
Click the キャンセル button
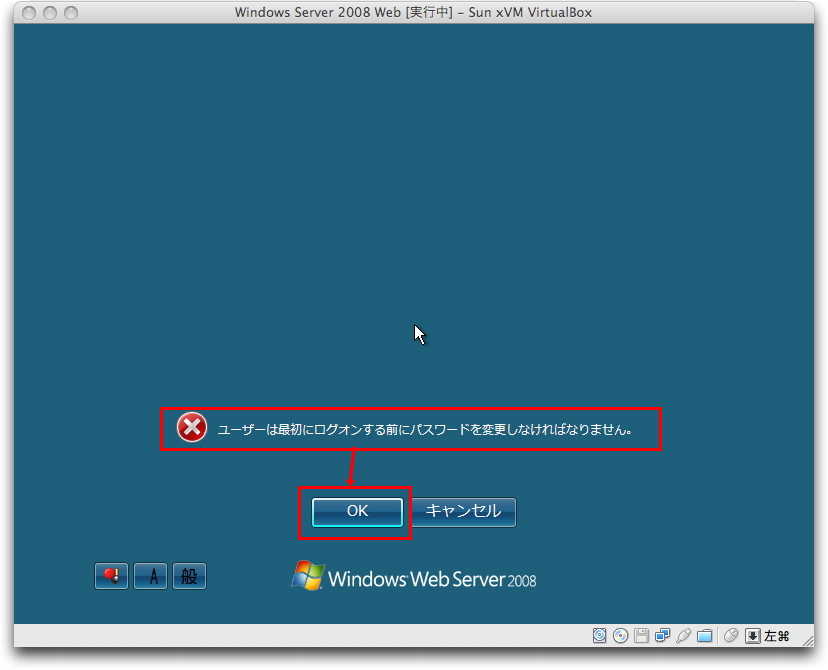click(464, 512)
